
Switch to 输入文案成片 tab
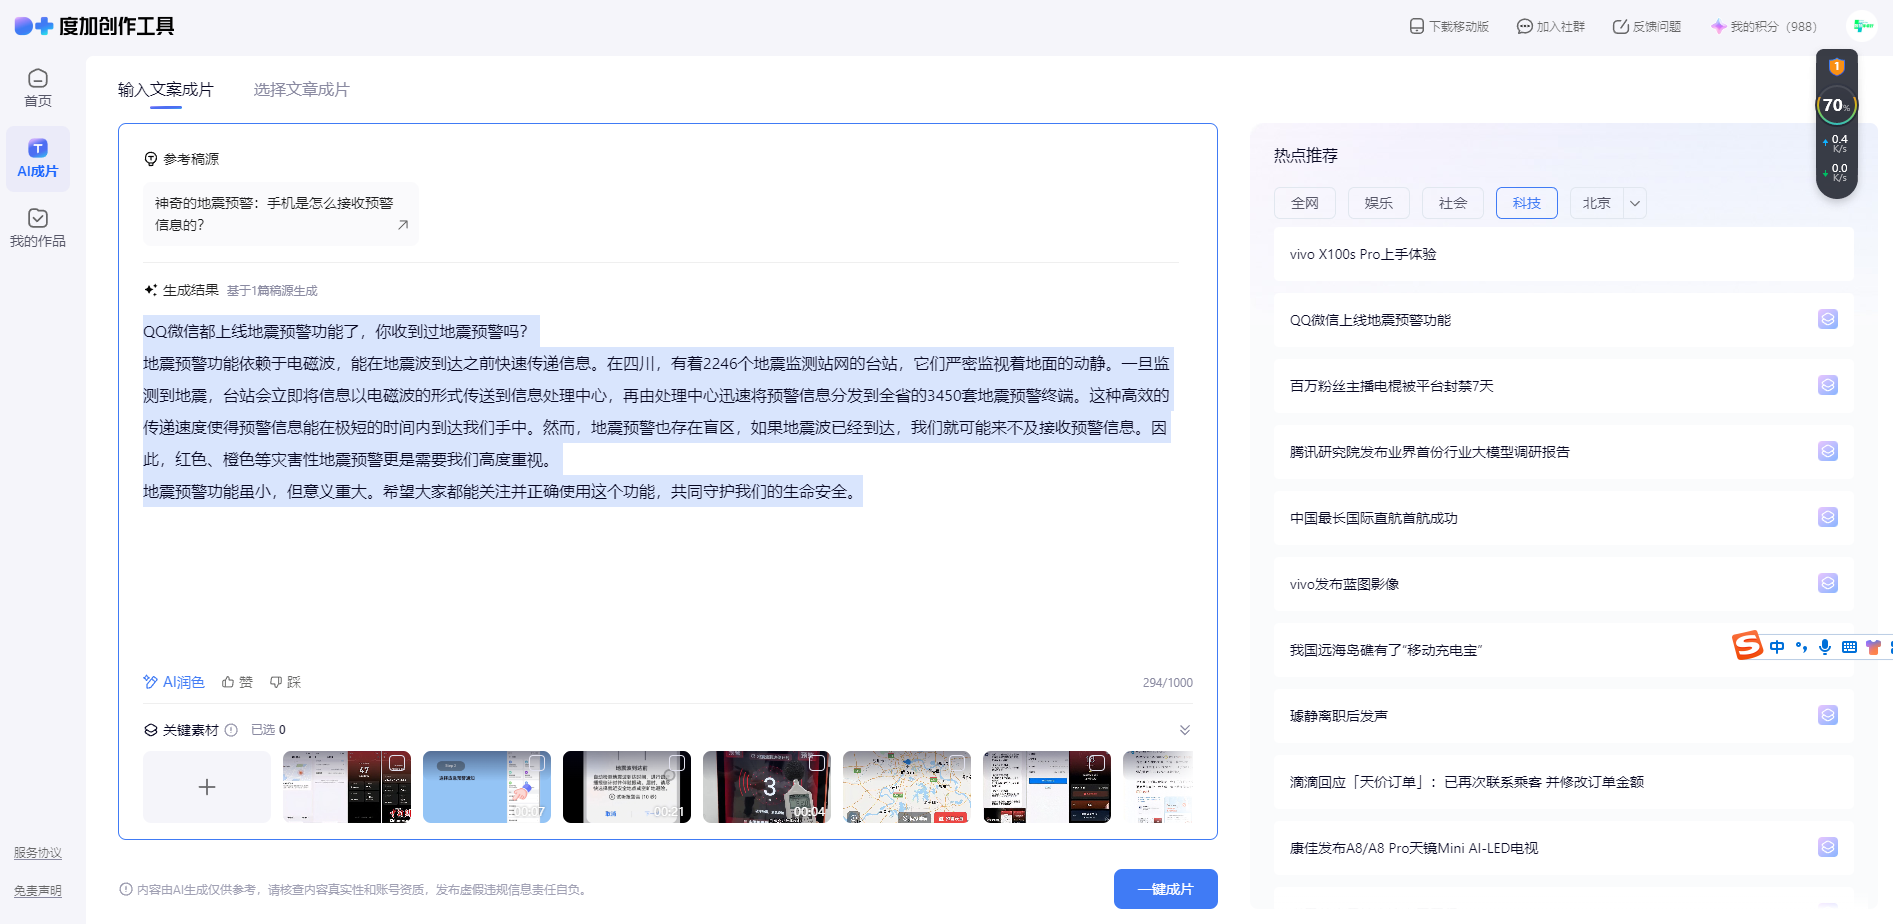[x=166, y=90]
